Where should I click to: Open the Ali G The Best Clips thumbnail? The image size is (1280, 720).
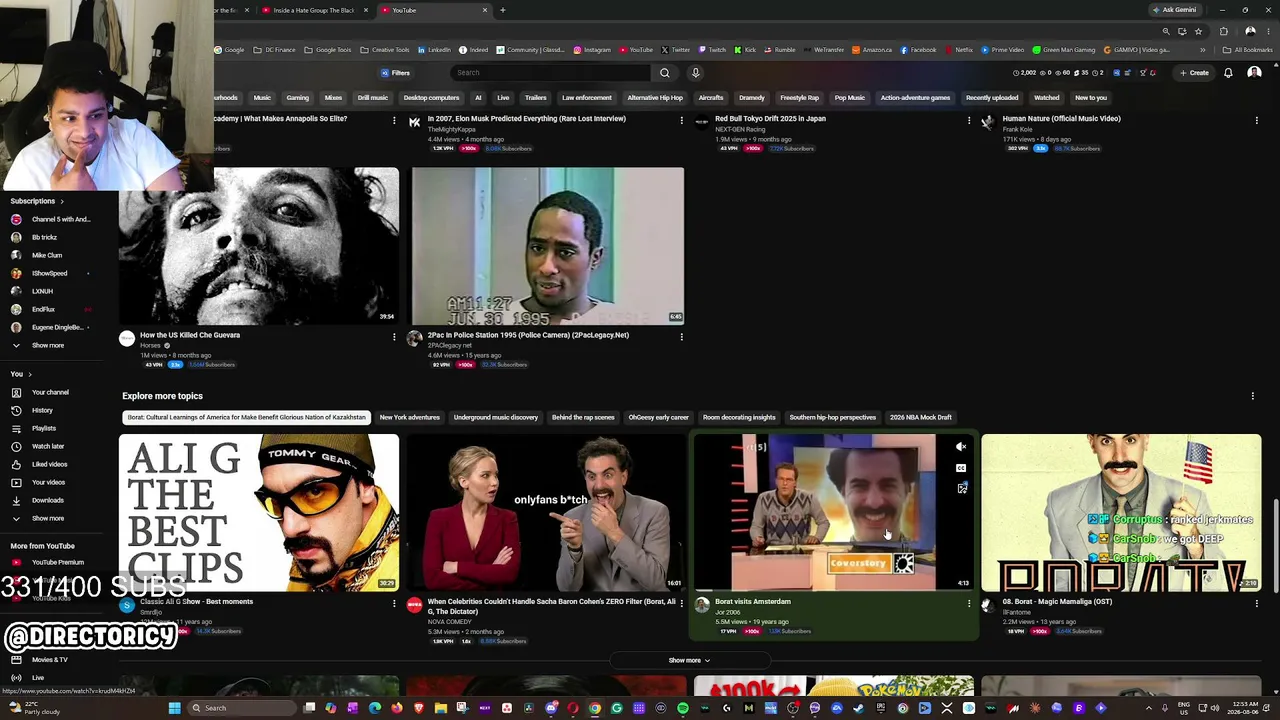point(259,512)
